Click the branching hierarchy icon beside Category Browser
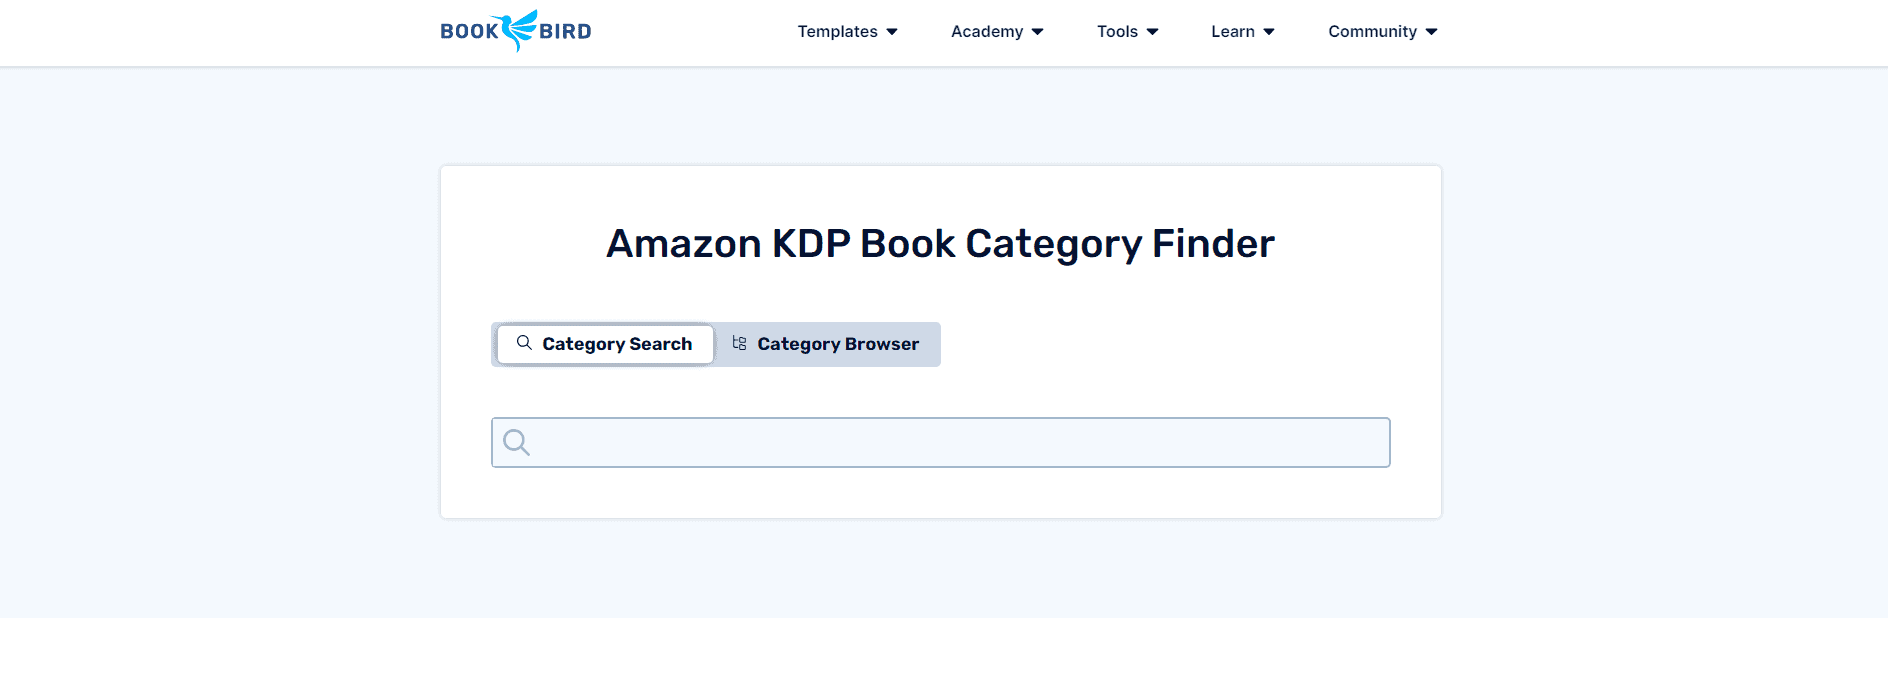Image resolution: width=1888 pixels, height=690 pixels. coord(739,343)
